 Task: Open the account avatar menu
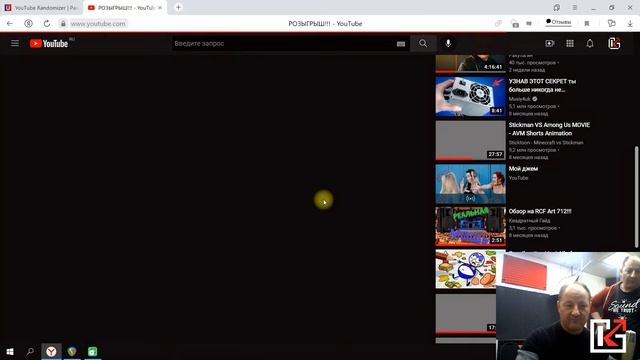pos(614,43)
